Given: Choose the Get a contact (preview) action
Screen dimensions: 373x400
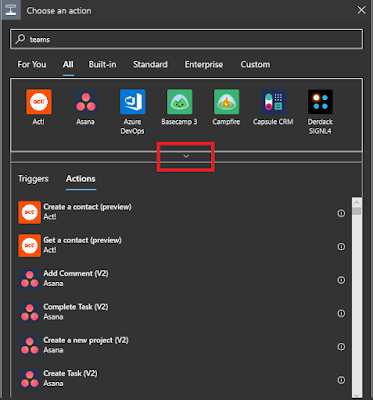Looking at the screenshot, I should [x=182, y=246].
